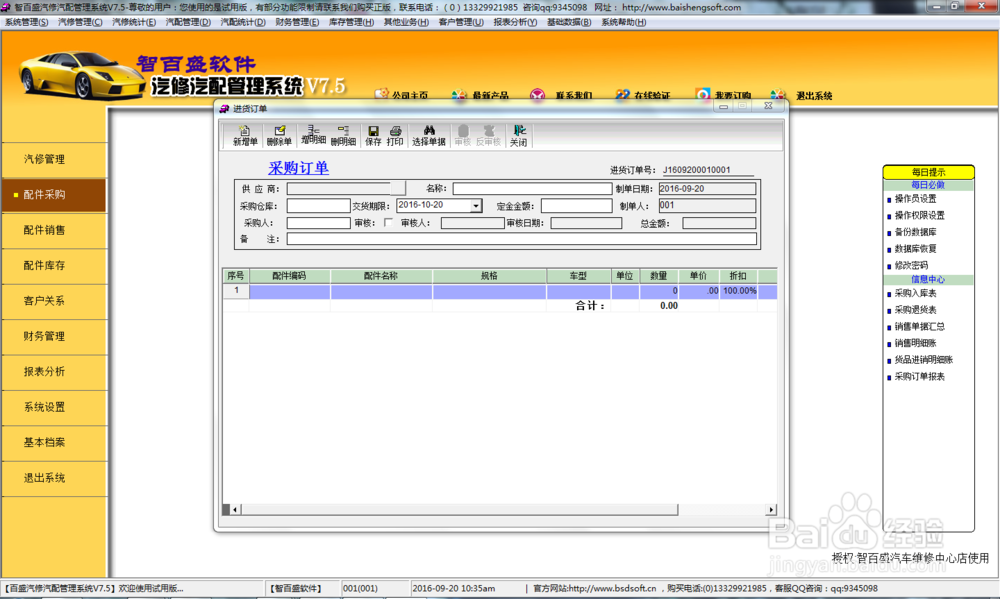Open 我要订购 in the top navigation

coord(723,95)
